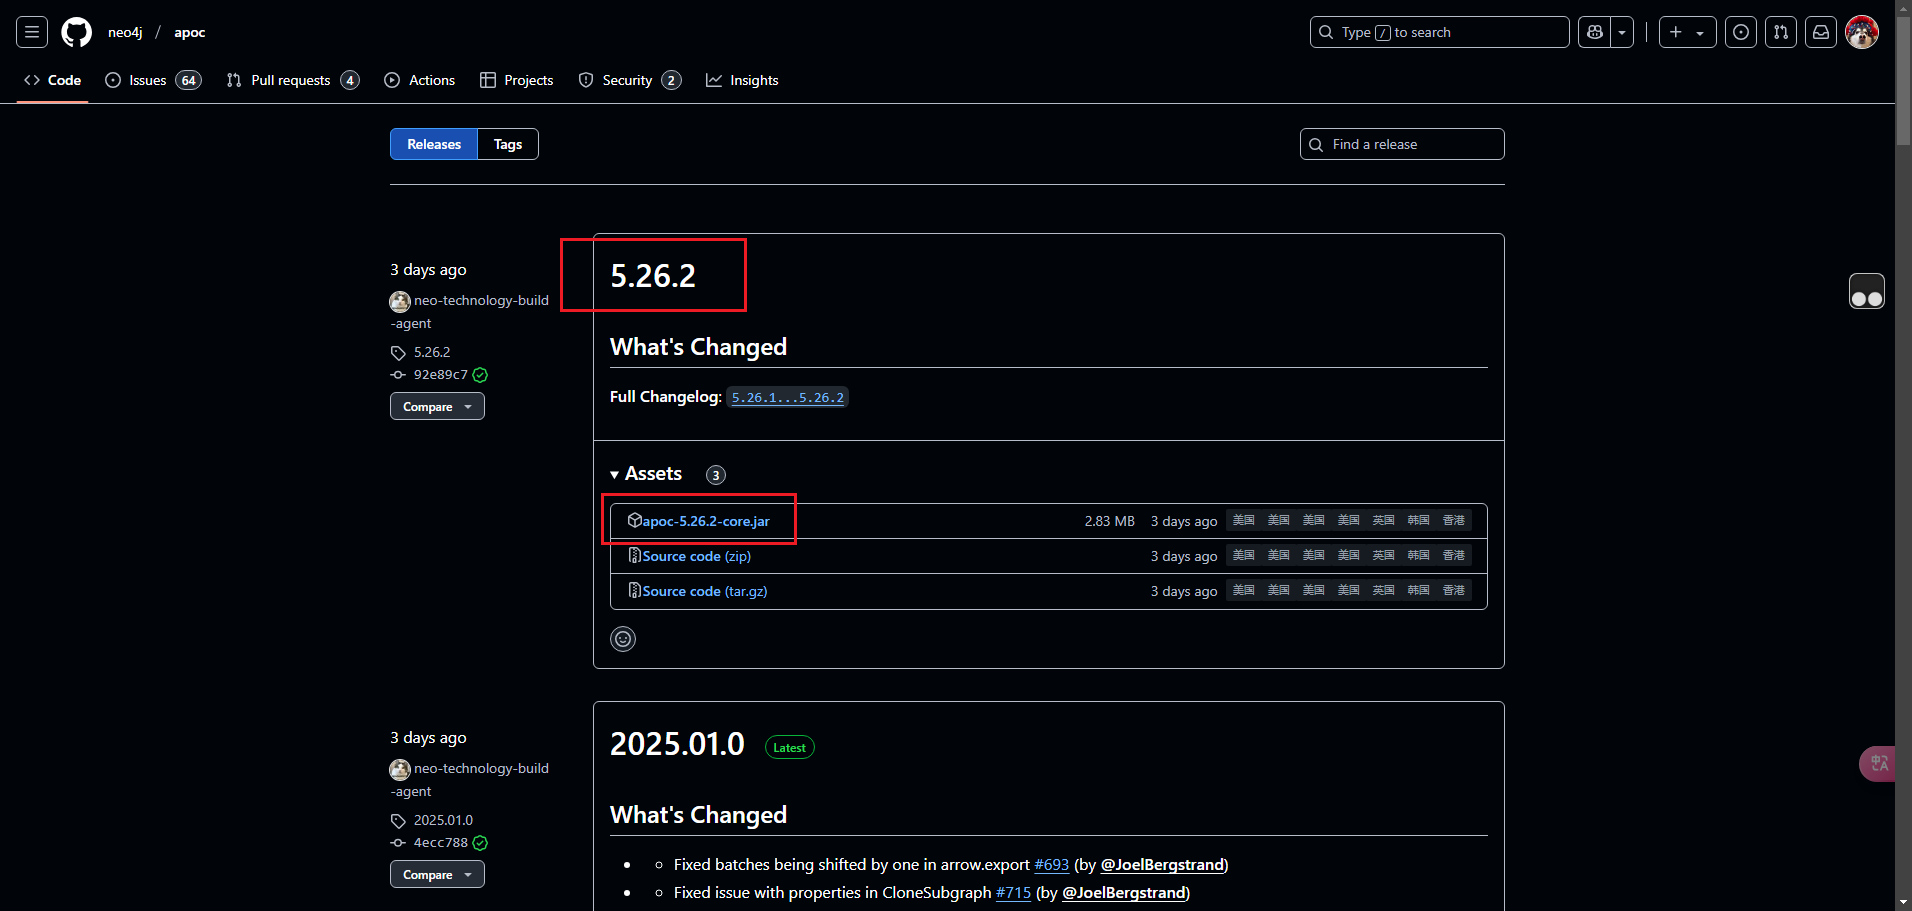1912x911 pixels.
Task: Download Source code (zip)
Action: coord(696,556)
